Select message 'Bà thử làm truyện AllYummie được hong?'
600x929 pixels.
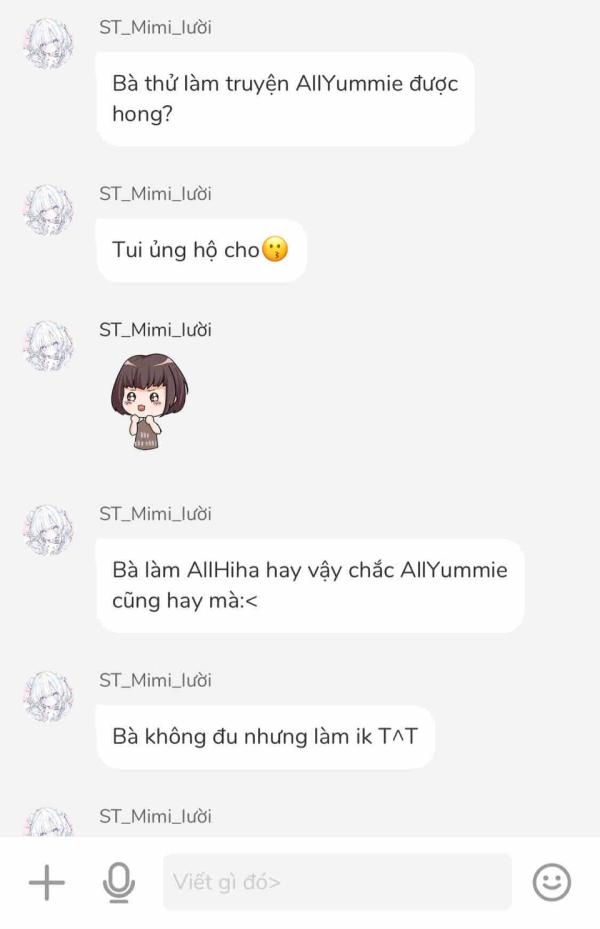285,99
